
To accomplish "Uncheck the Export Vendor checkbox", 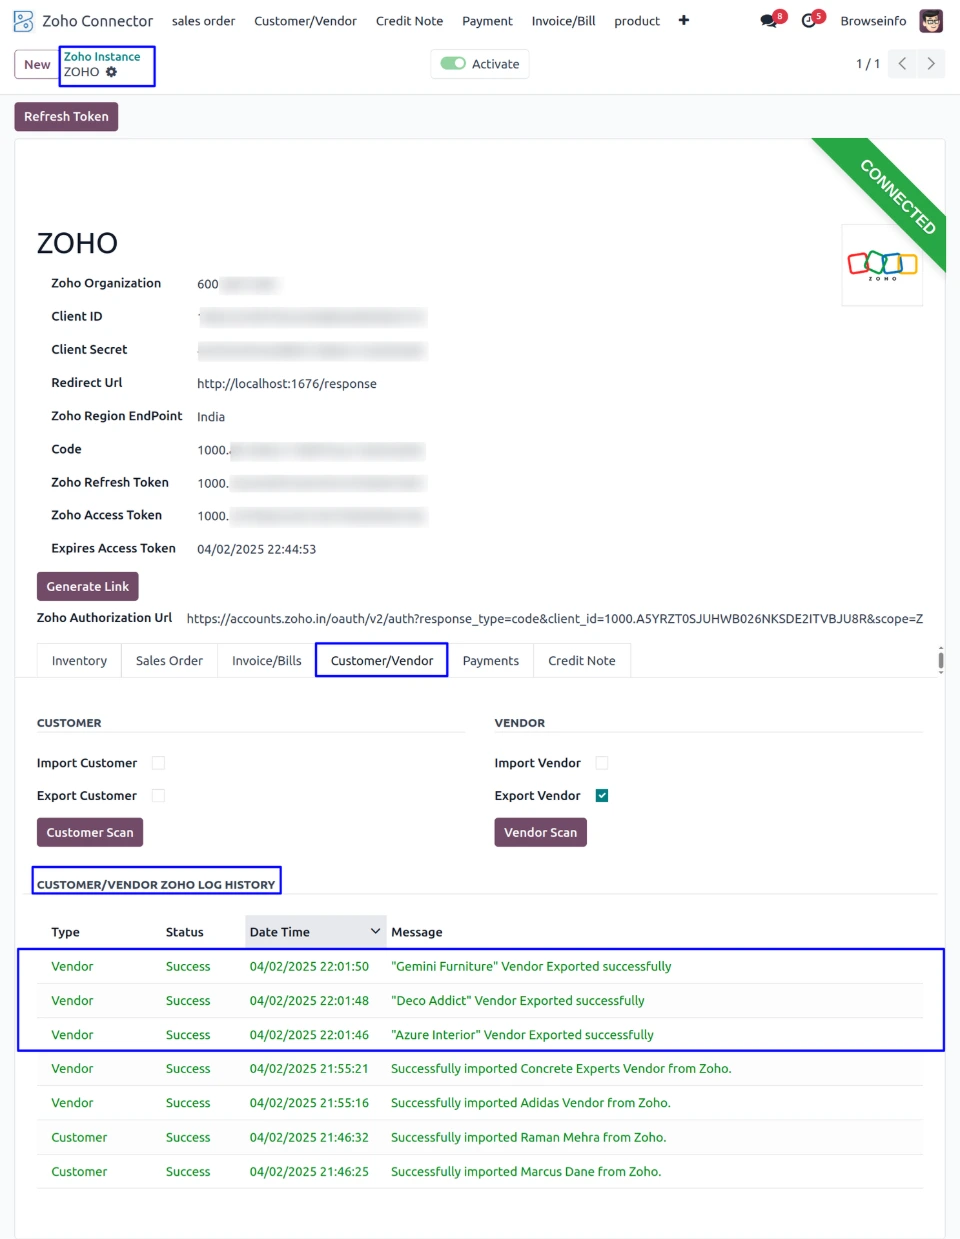I will tap(602, 796).
